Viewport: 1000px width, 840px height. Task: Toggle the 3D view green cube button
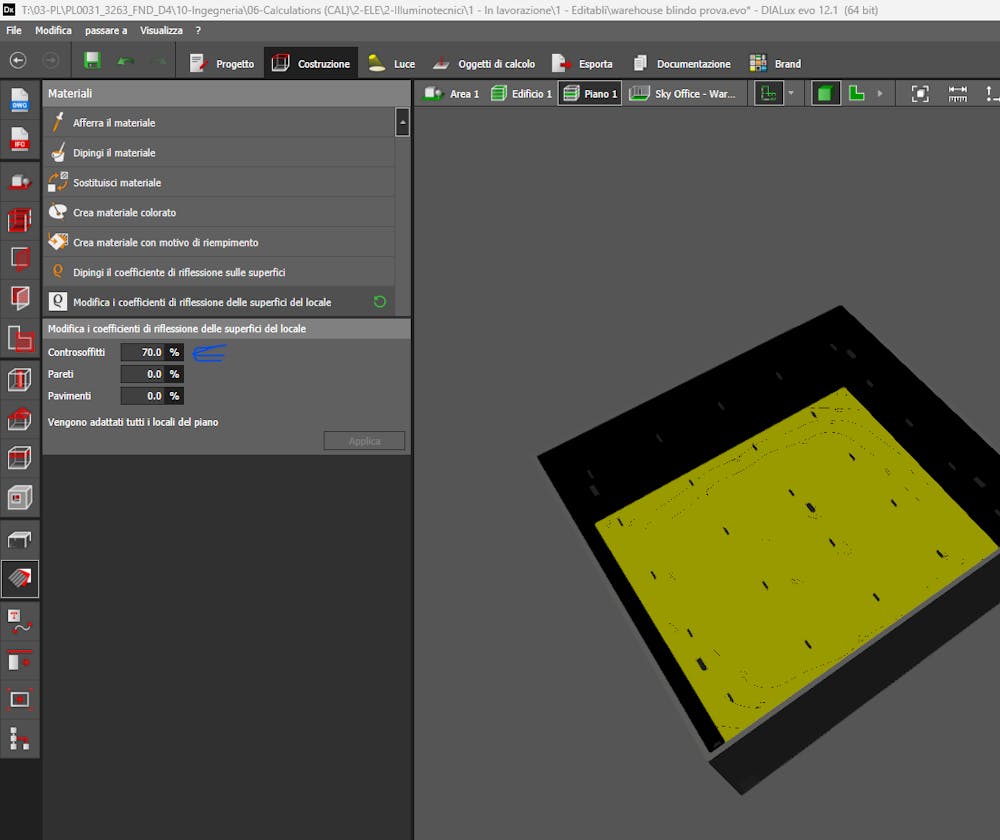(825, 93)
